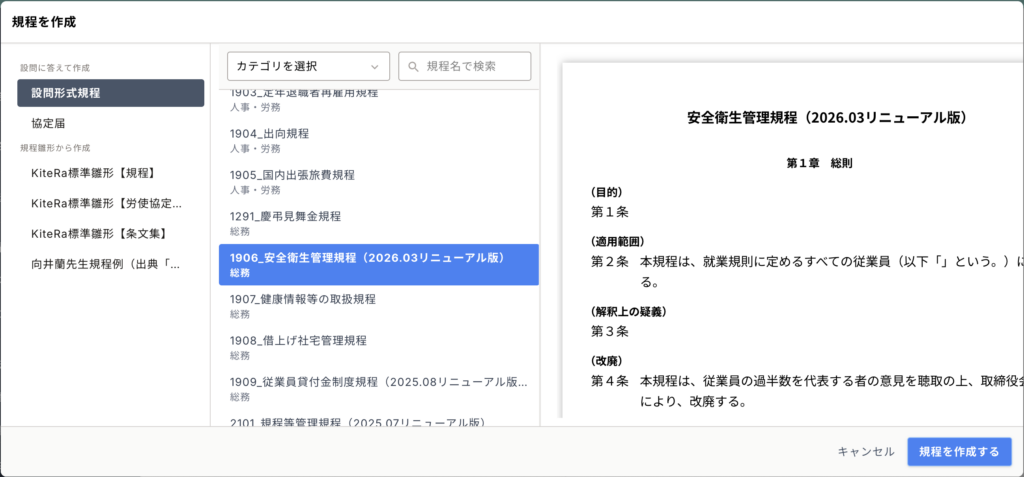Open 向井蘭先生規程例 templates
The width and height of the screenshot is (1024, 477).
(x=110, y=264)
